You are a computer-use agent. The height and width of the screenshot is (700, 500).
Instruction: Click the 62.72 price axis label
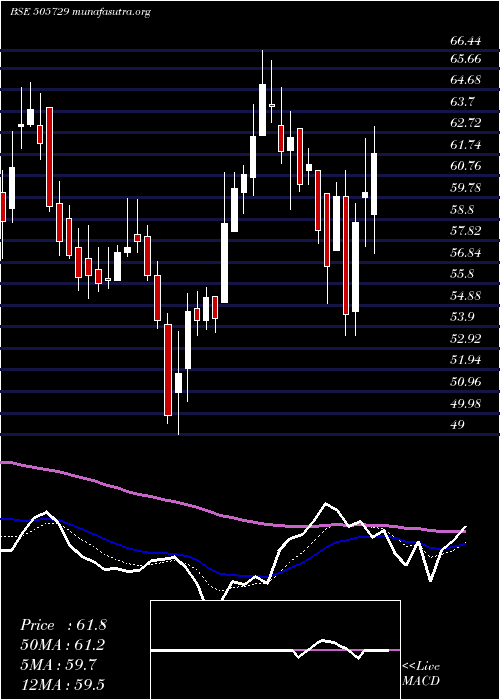coord(466,123)
